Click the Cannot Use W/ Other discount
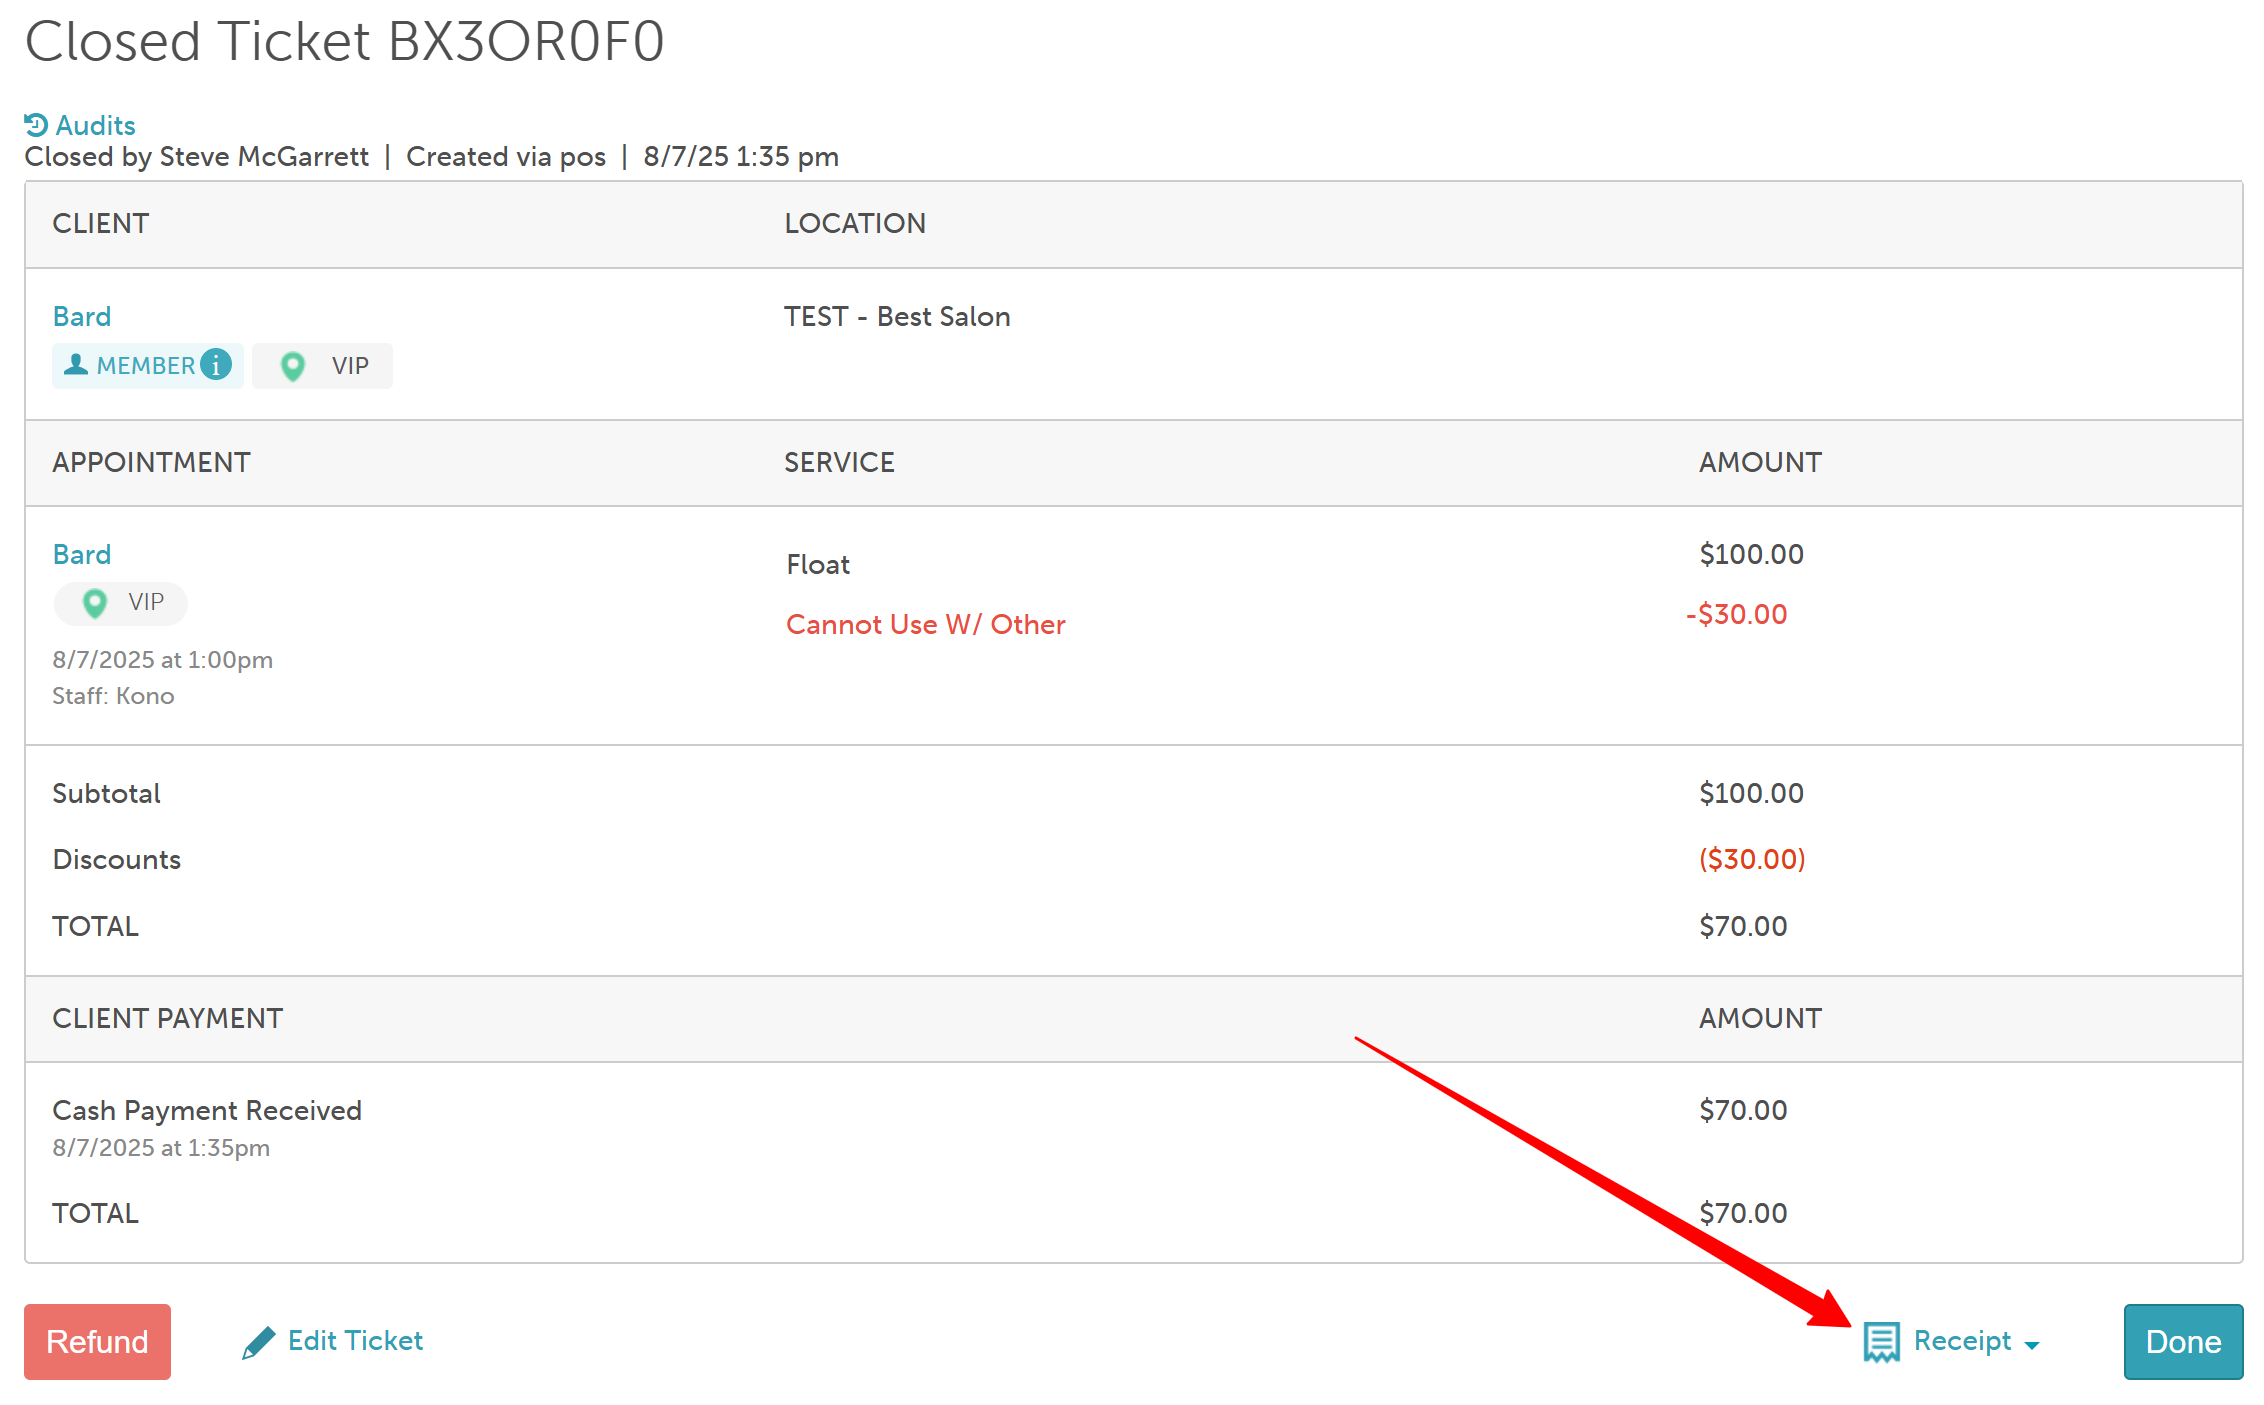 [x=925, y=625]
